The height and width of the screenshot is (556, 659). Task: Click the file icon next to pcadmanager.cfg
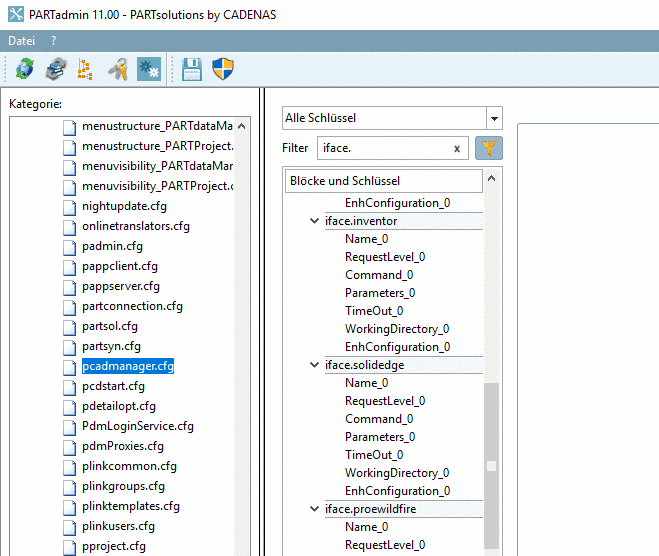[69, 367]
